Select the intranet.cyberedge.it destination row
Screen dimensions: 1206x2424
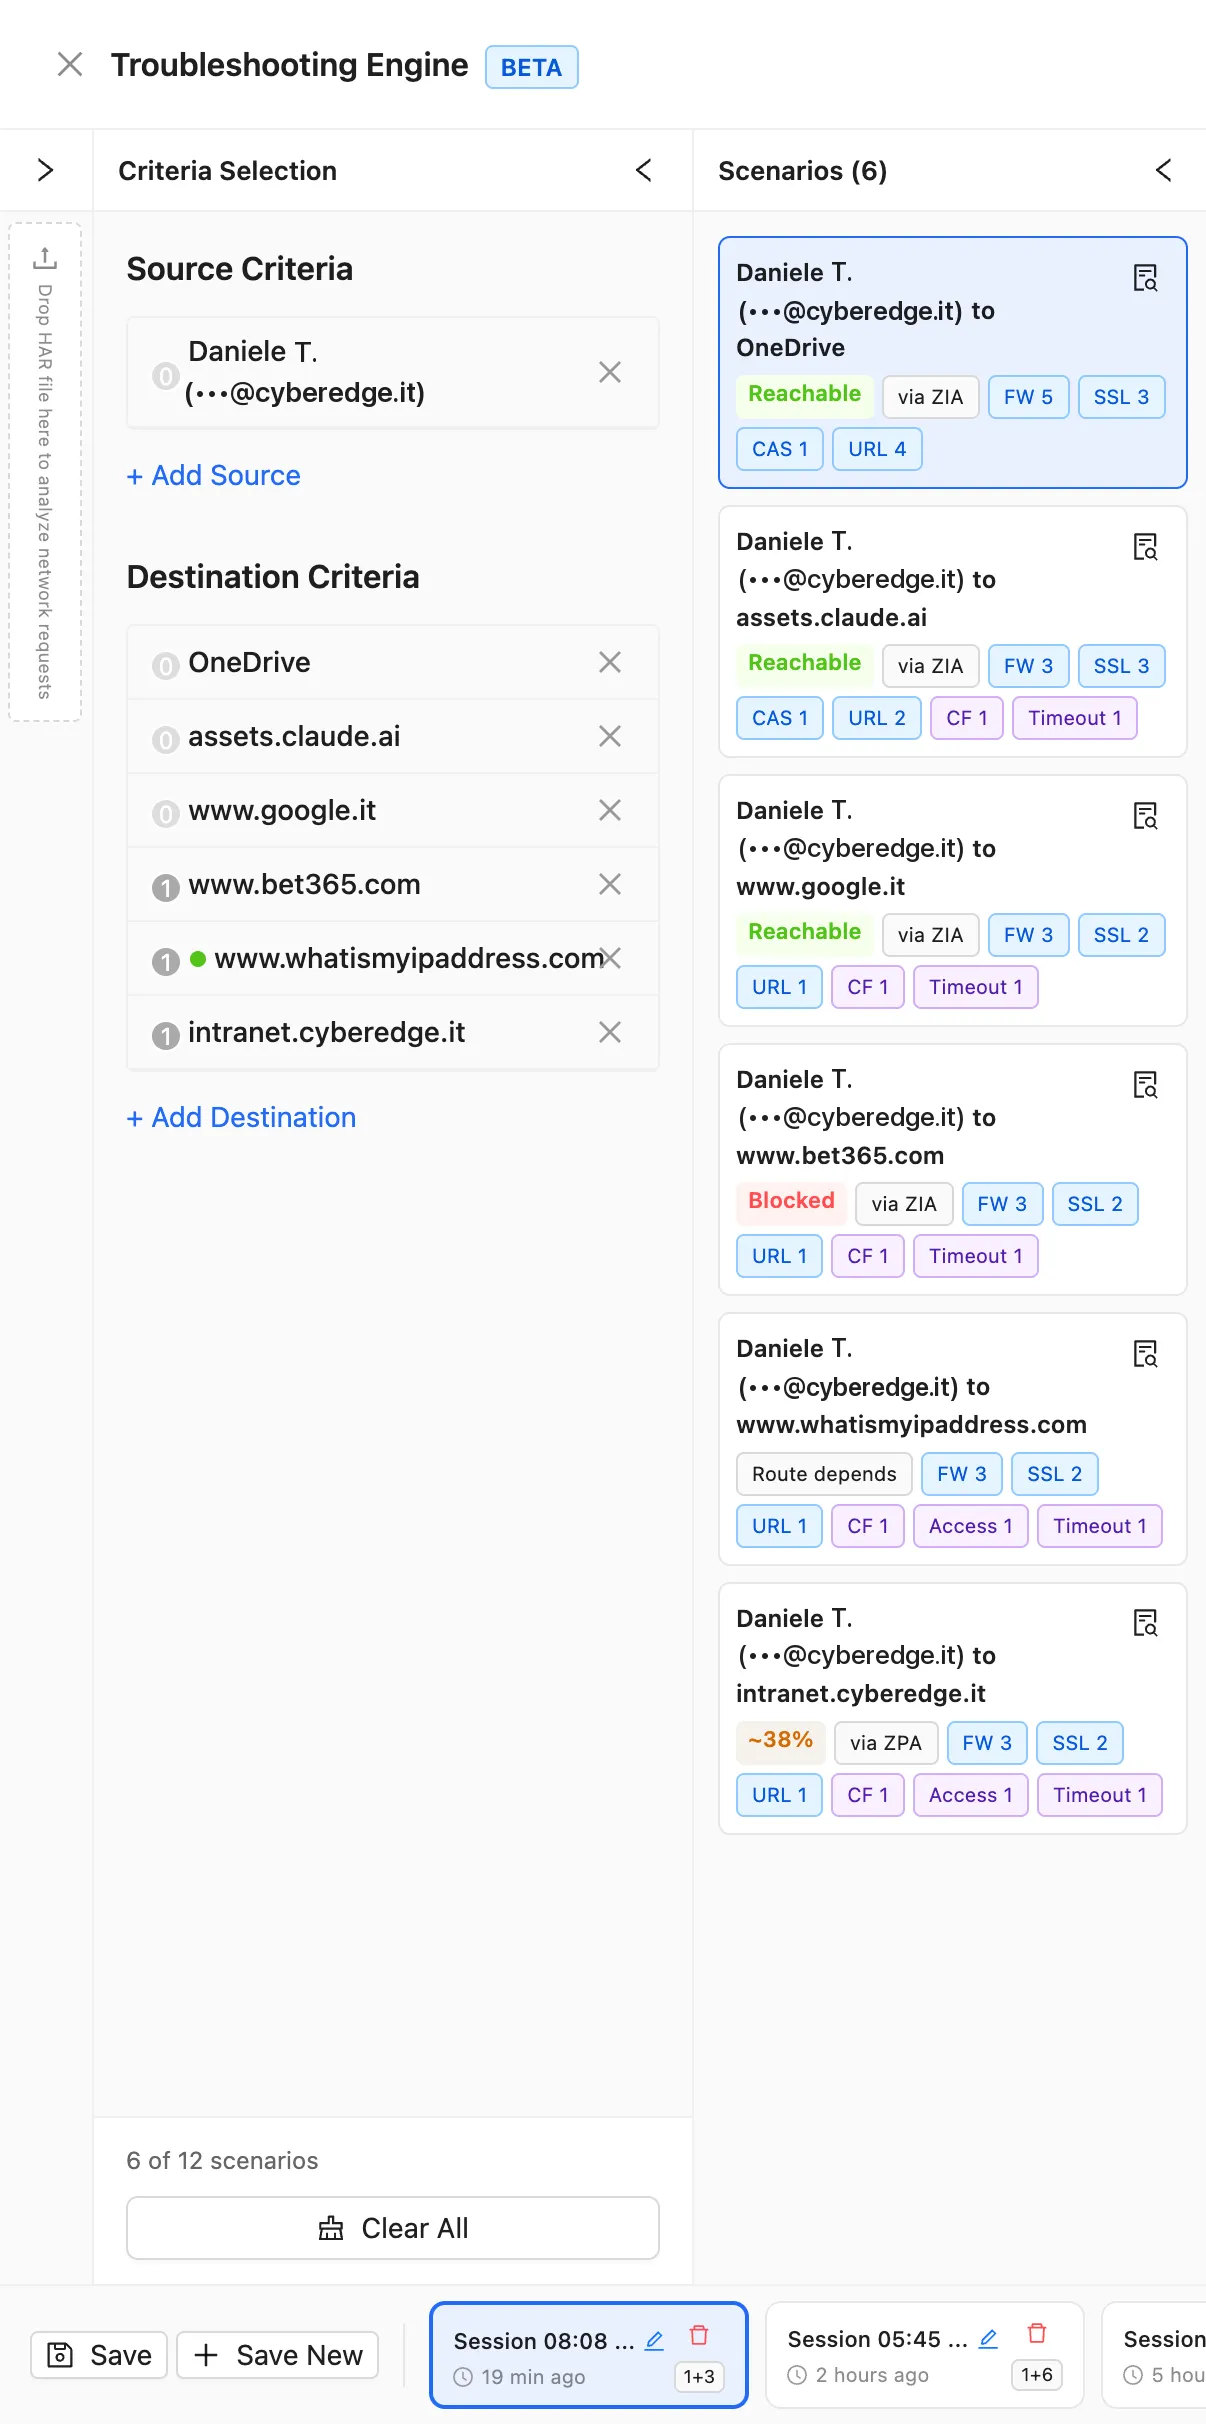[x=393, y=1032]
